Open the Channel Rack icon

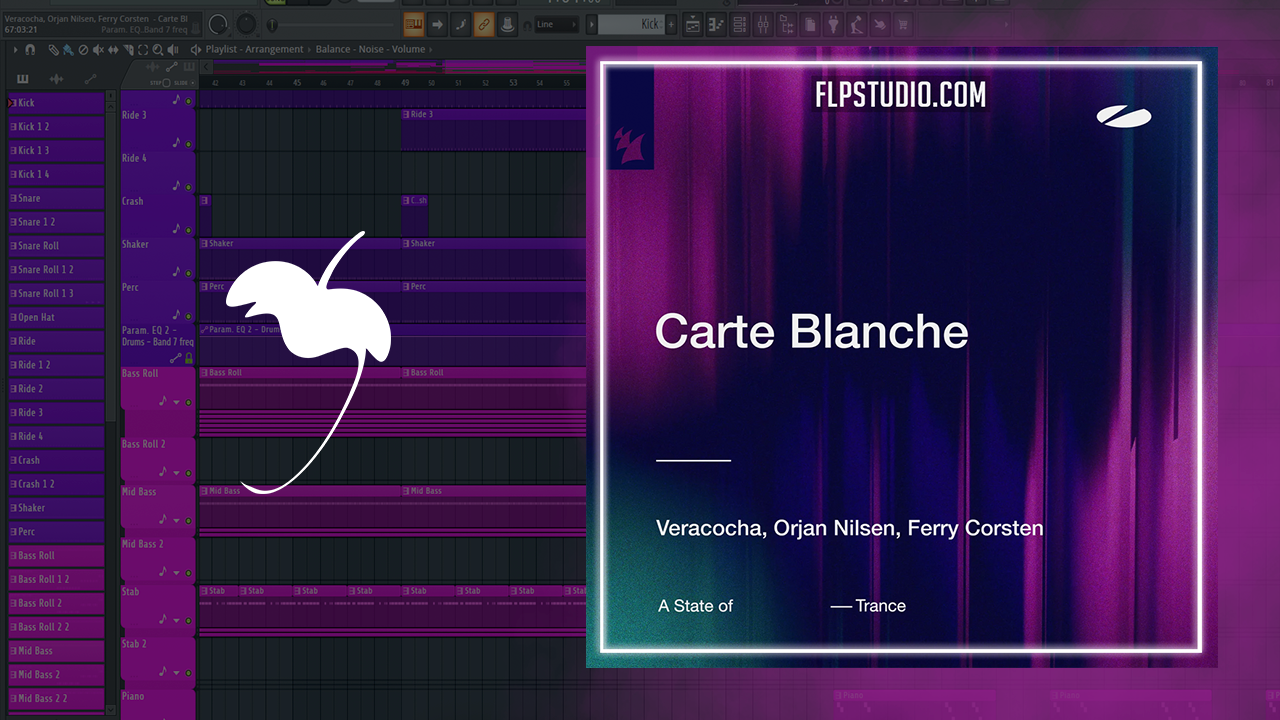[x=739, y=24]
